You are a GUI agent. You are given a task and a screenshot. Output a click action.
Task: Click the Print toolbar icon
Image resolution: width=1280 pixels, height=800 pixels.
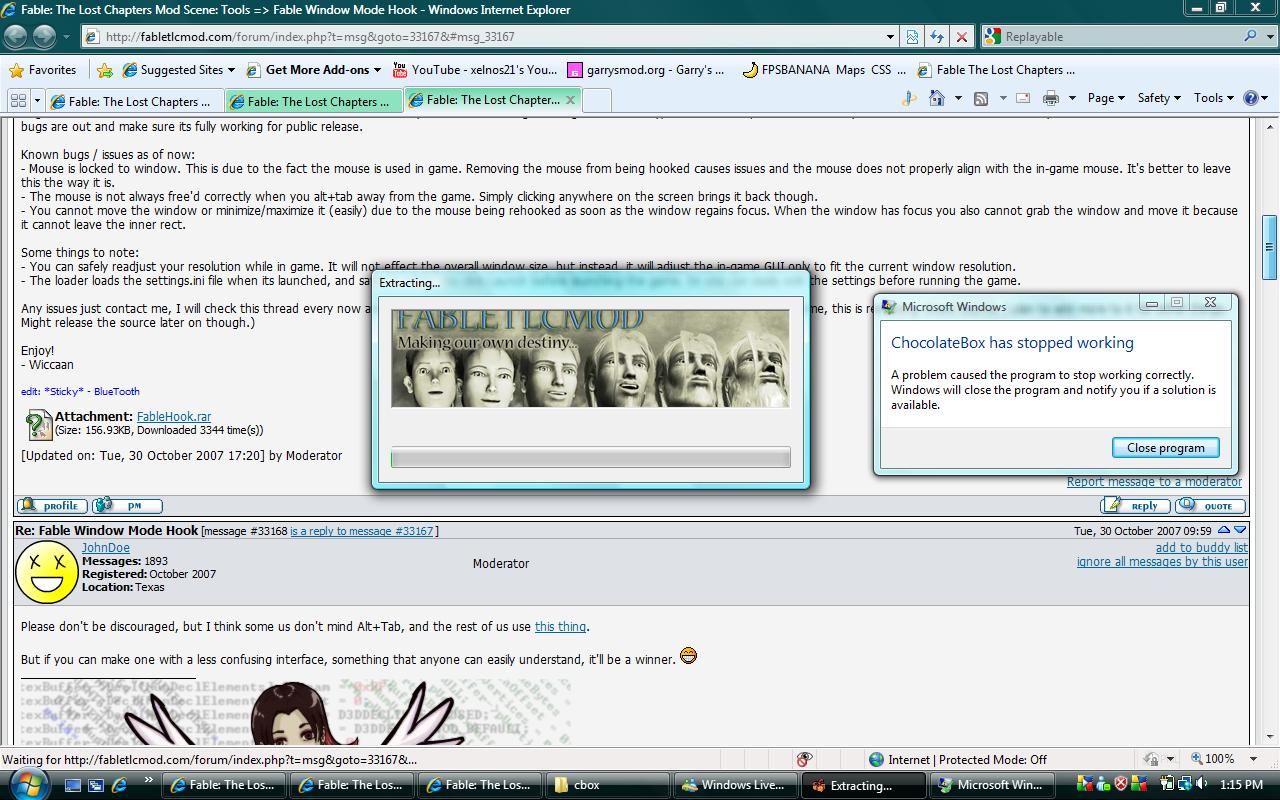pos(1051,98)
